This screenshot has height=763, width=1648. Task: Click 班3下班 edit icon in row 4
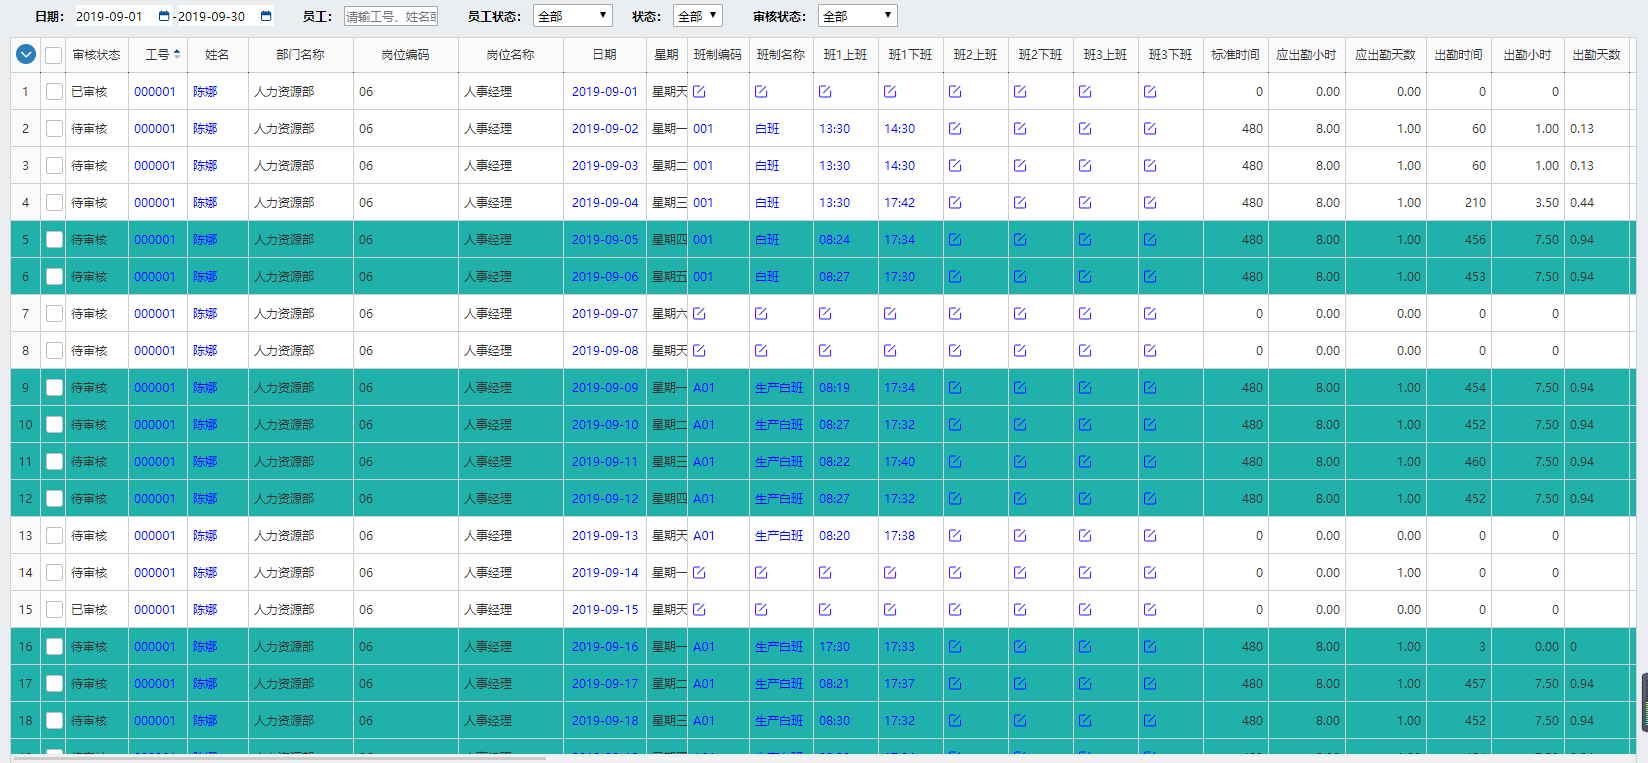(1150, 203)
